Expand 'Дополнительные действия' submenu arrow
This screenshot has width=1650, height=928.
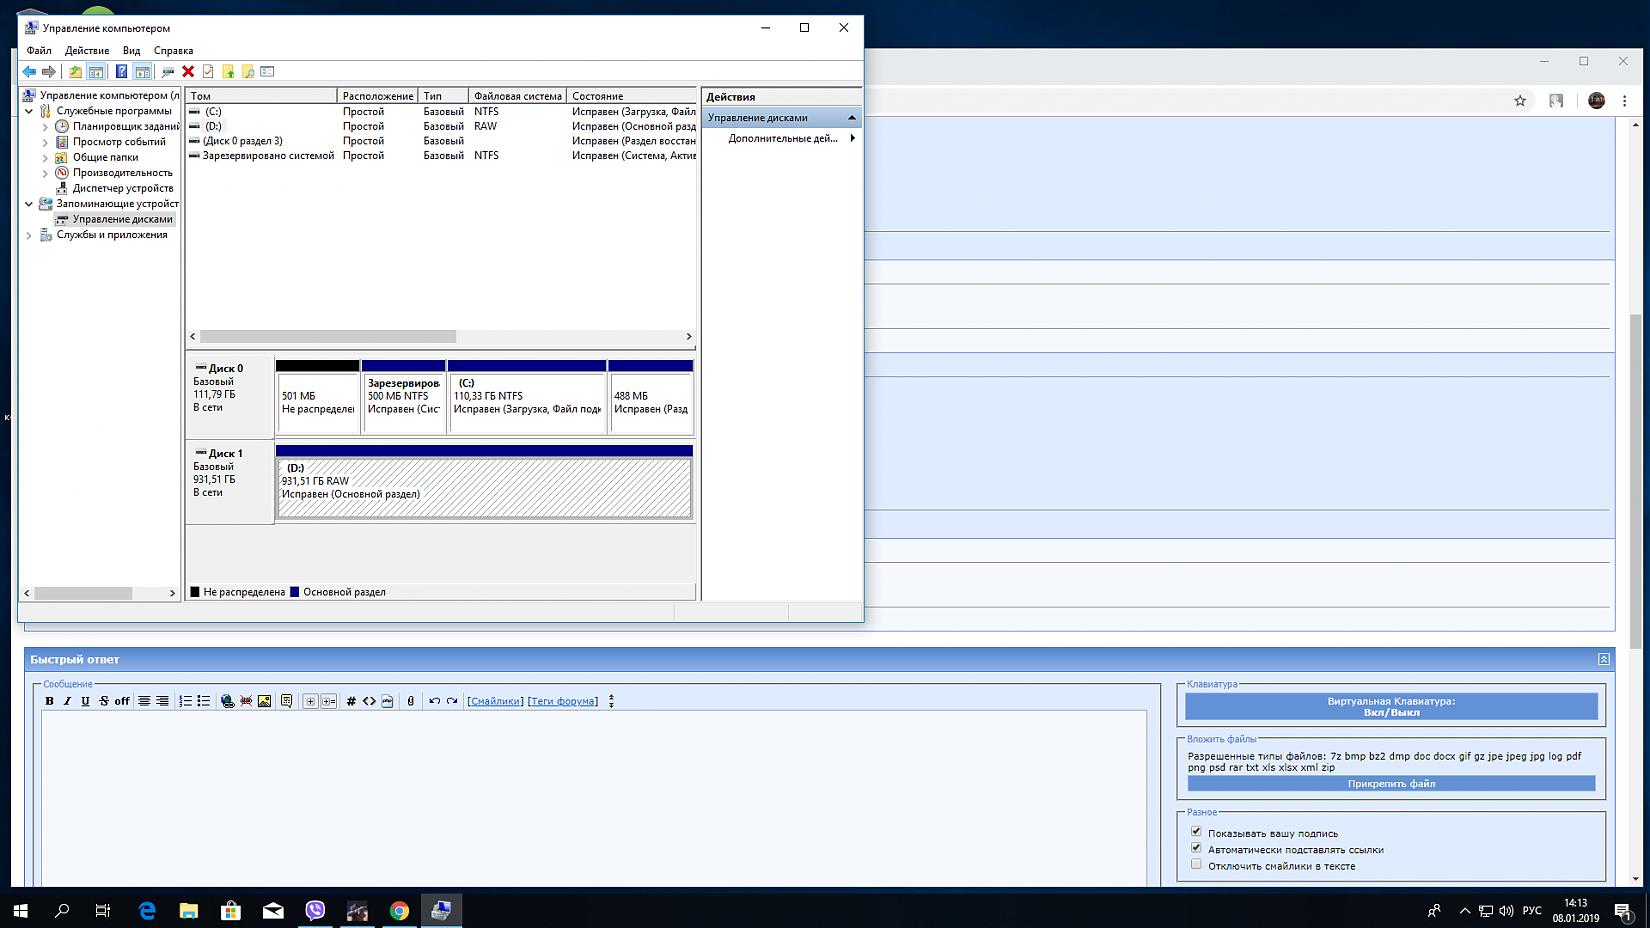[x=852, y=138]
